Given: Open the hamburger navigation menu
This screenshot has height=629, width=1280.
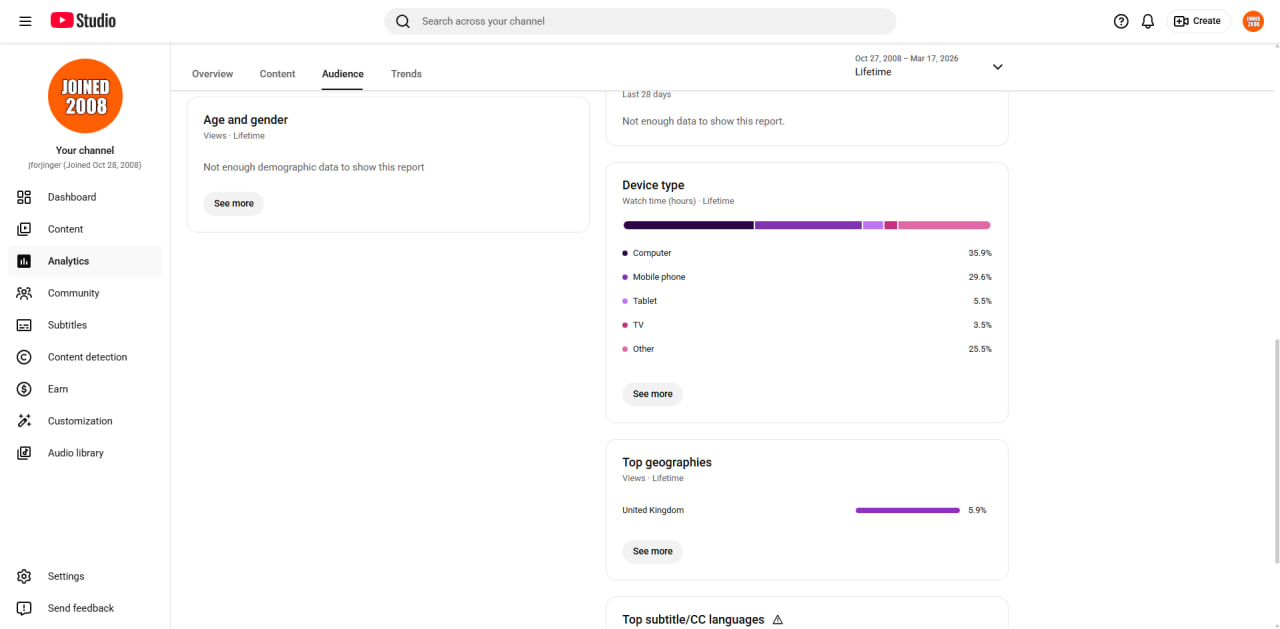Looking at the screenshot, I should tap(25, 21).
